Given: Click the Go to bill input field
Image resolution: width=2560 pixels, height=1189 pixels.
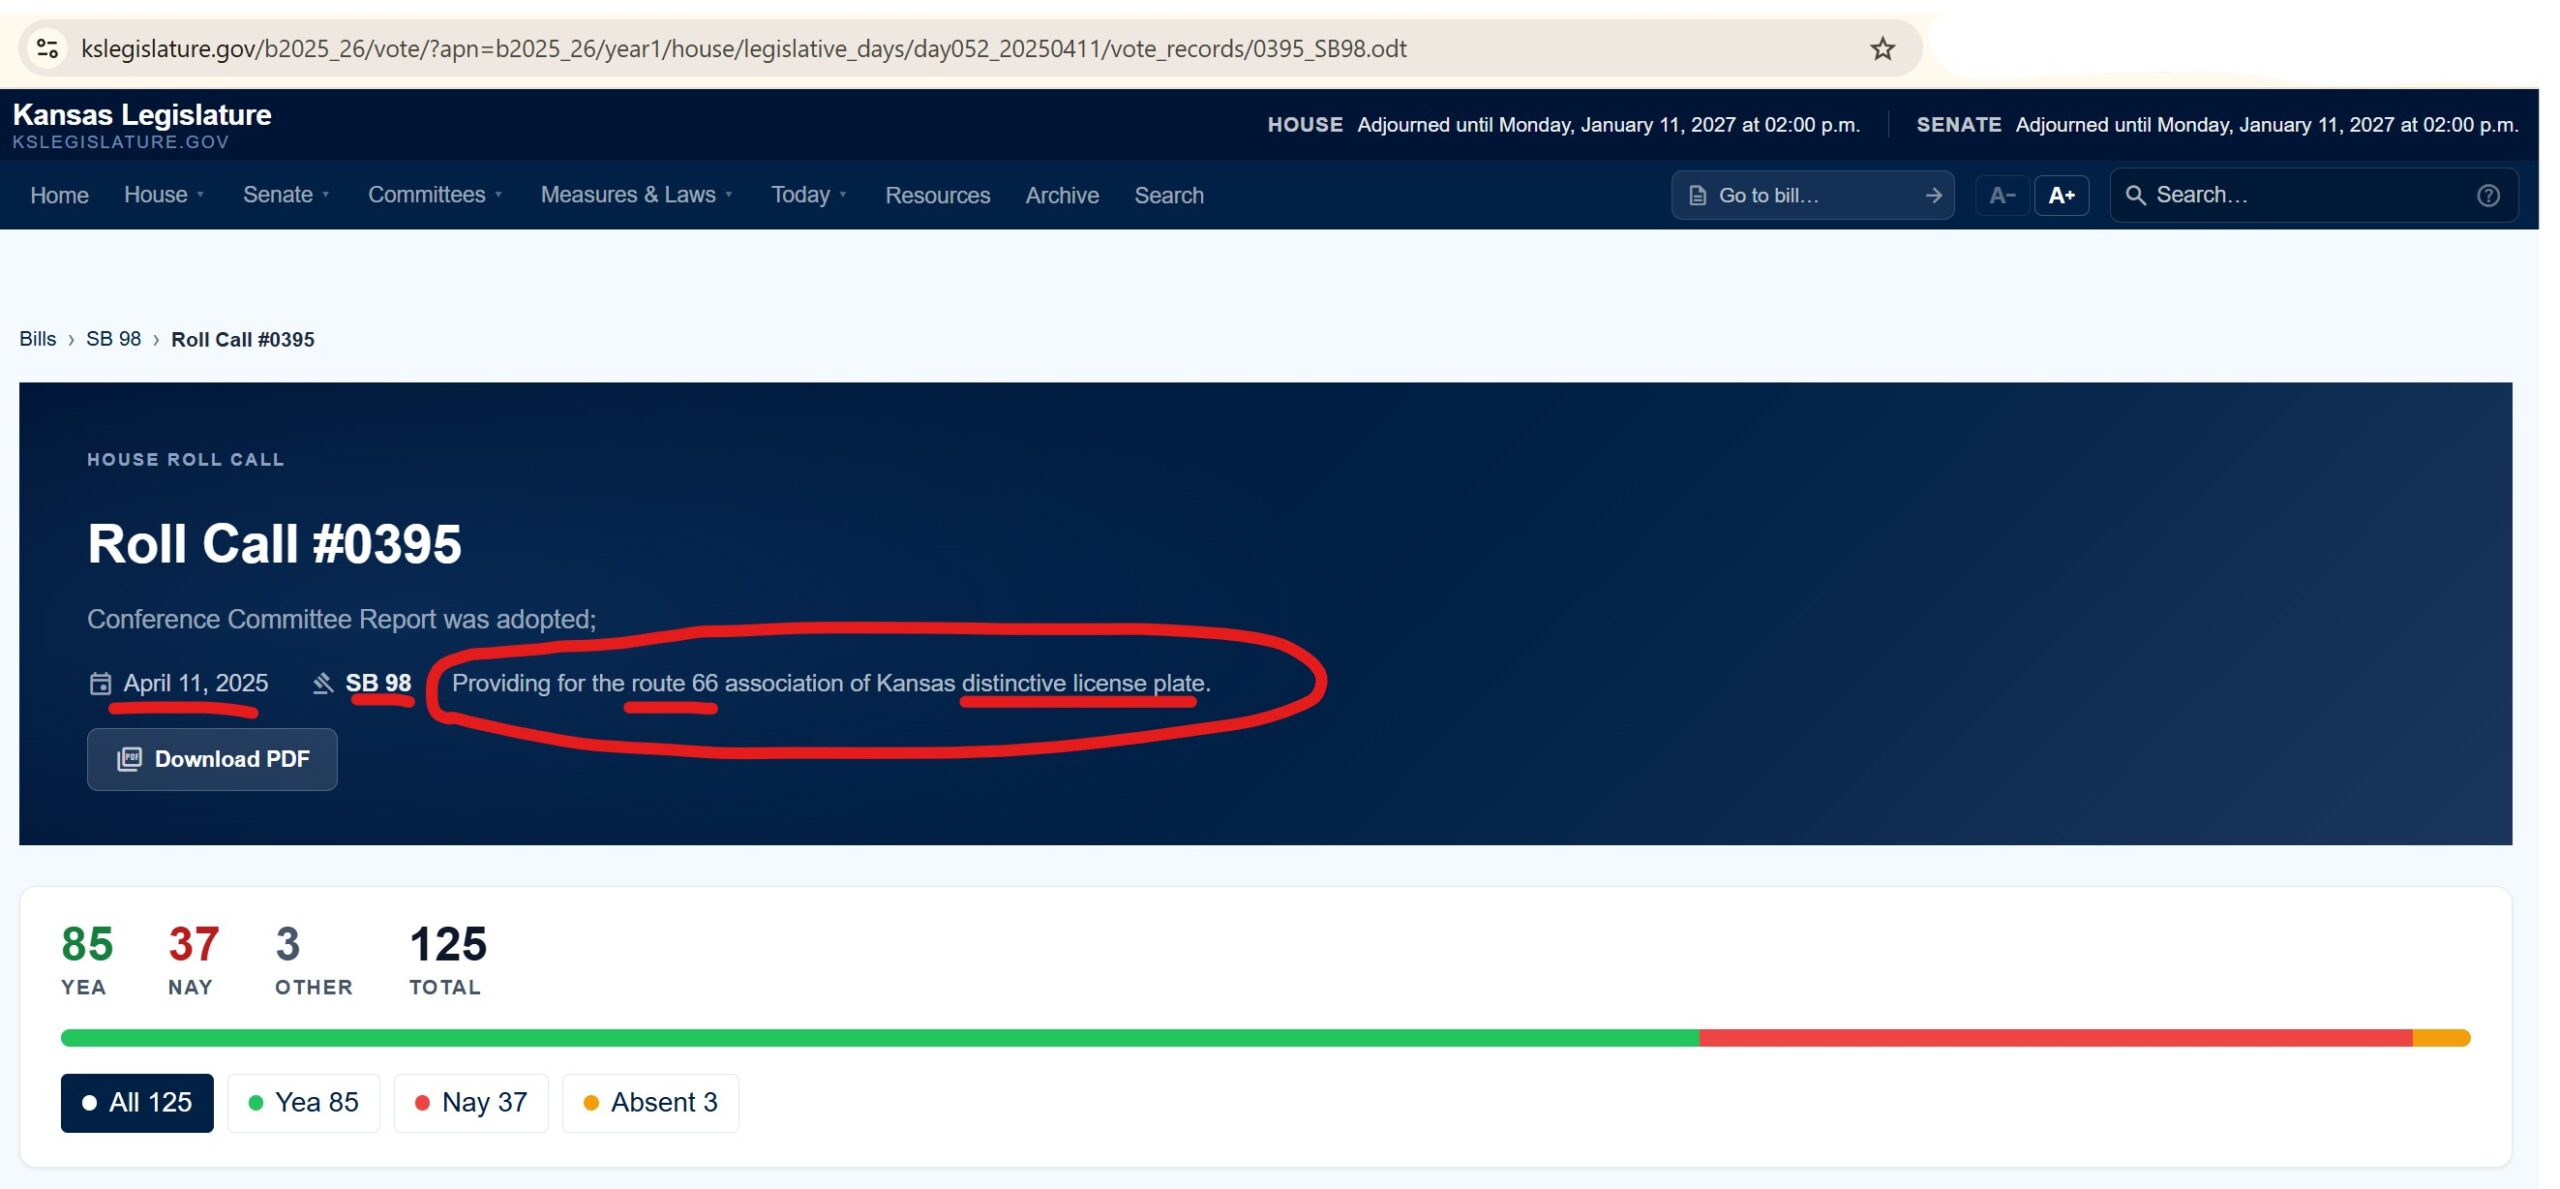Looking at the screenshot, I should click(x=1812, y=196).
